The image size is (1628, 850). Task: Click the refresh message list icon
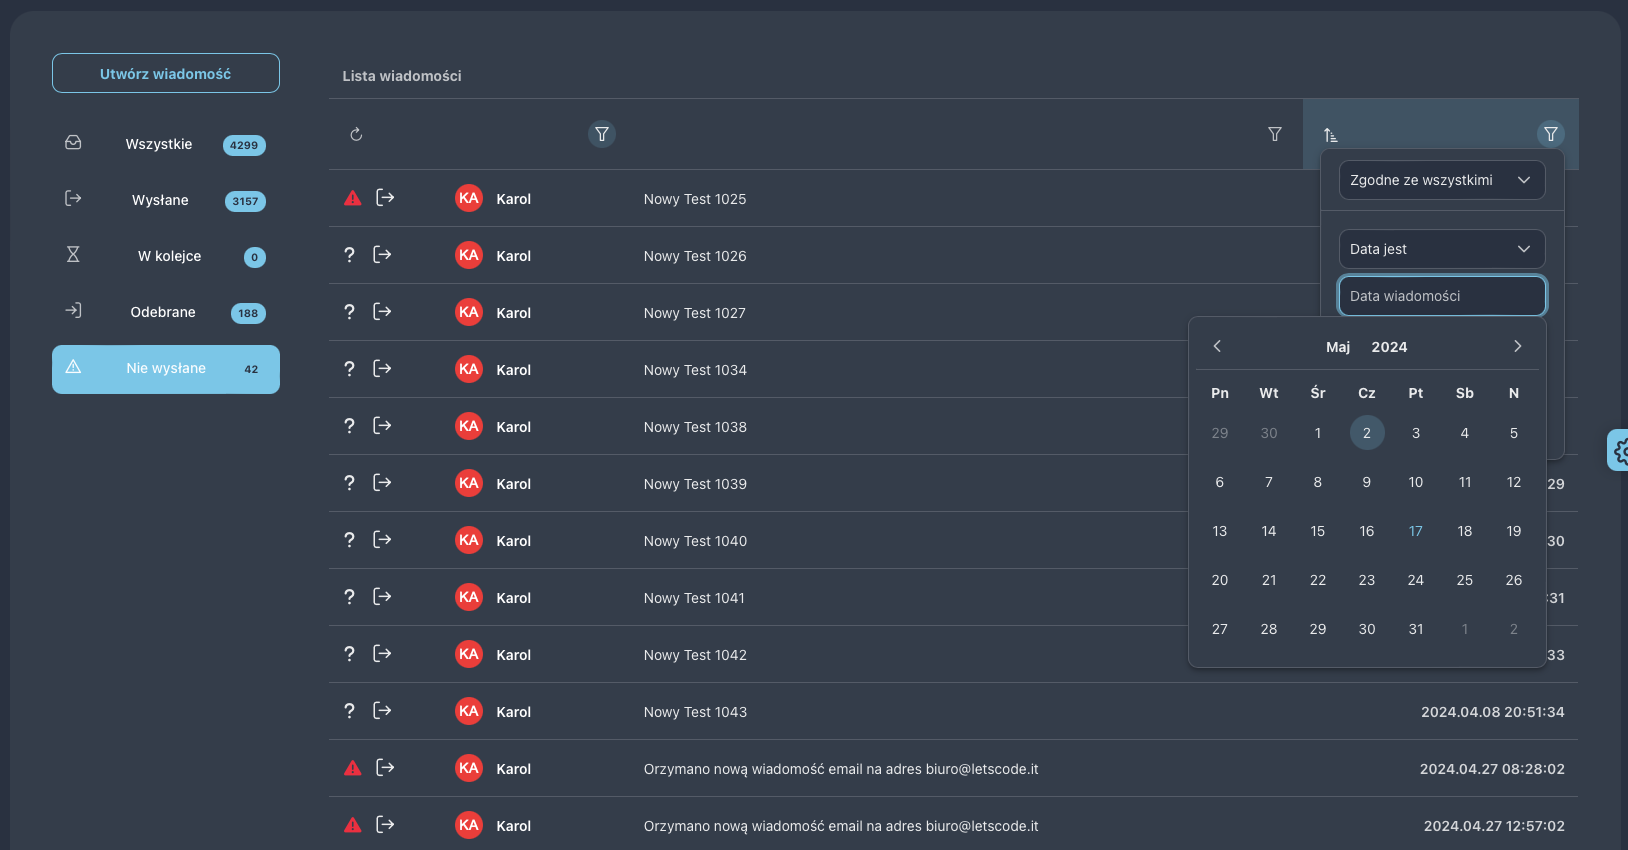pos(356,134)
